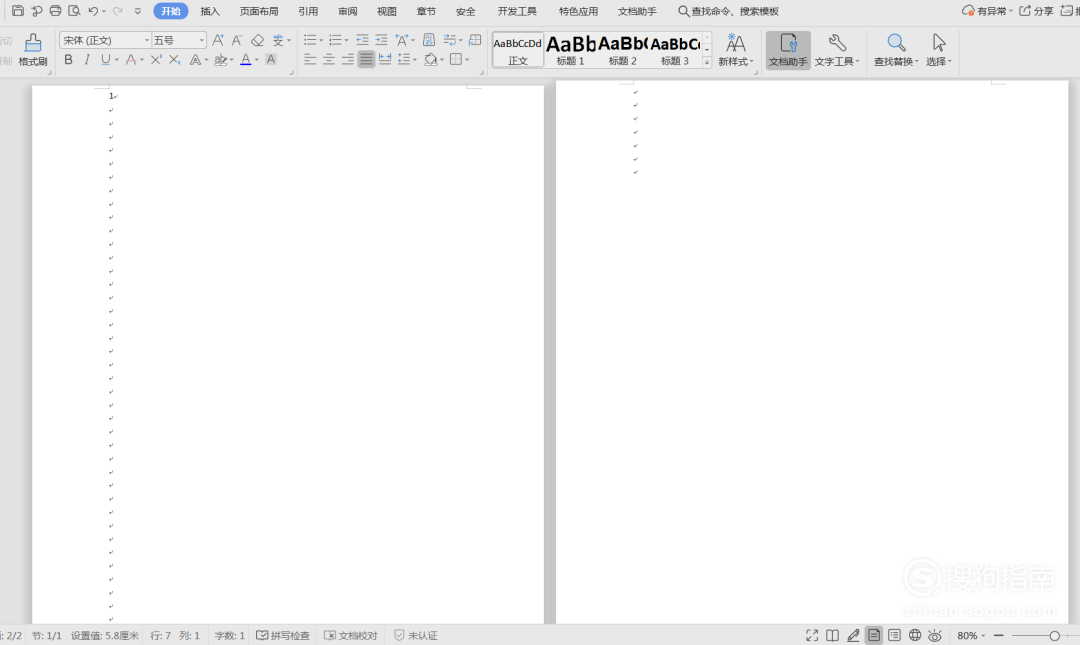Decrease font size with the shrink-font icon
Screen dimensions: 1080x645
pos(236,40)
